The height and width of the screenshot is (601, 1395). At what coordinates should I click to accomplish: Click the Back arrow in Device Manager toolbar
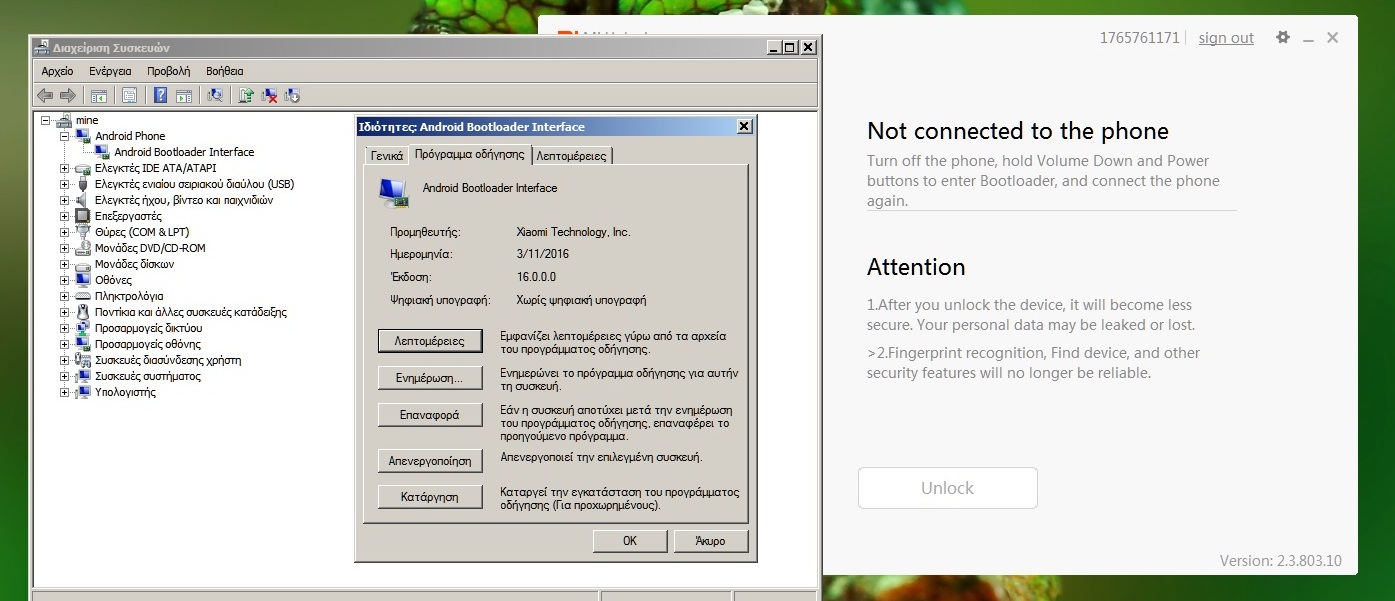pyautogui.click(x=45, y=96)
